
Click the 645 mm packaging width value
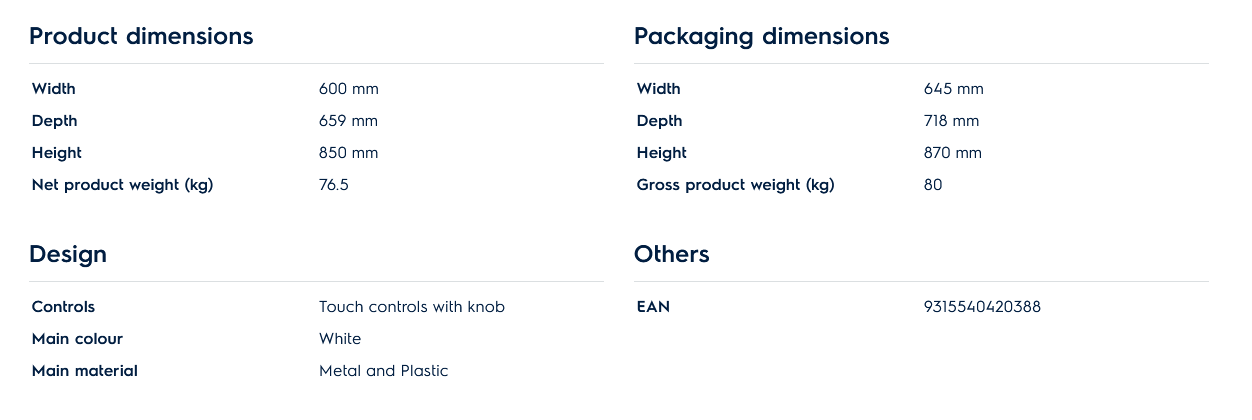point(953,89)
